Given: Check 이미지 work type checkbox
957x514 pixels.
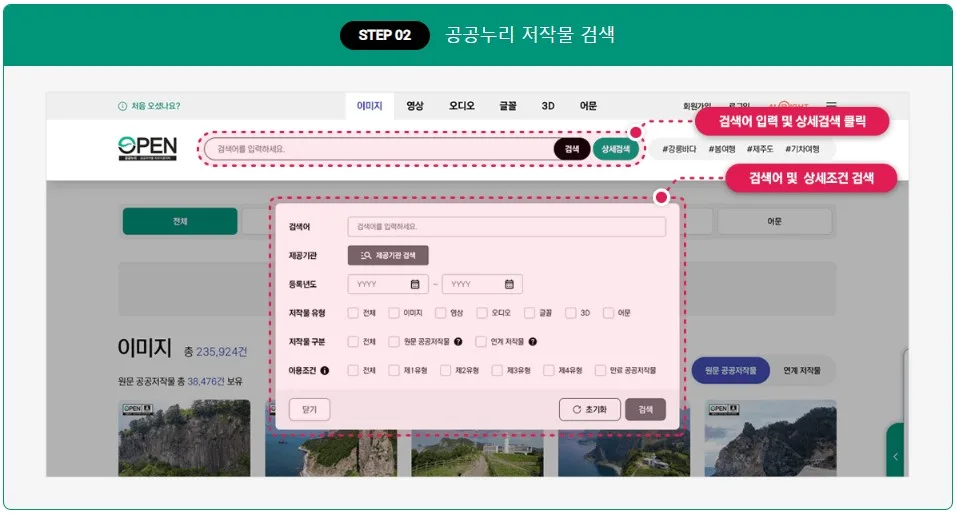Looking at the screenshot, I should 394,313.
